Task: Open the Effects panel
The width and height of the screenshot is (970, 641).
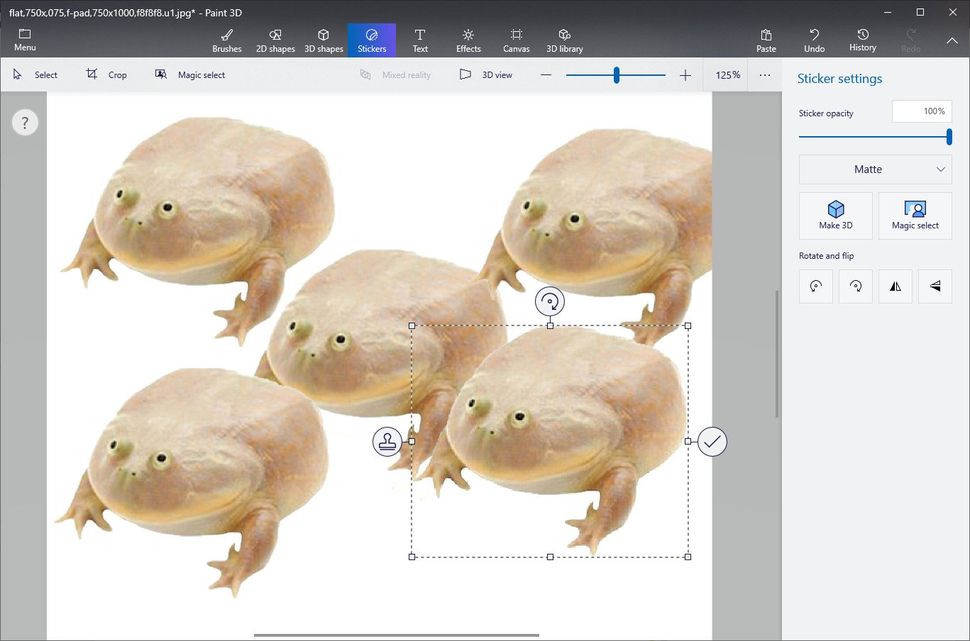Action: [467, 40]
